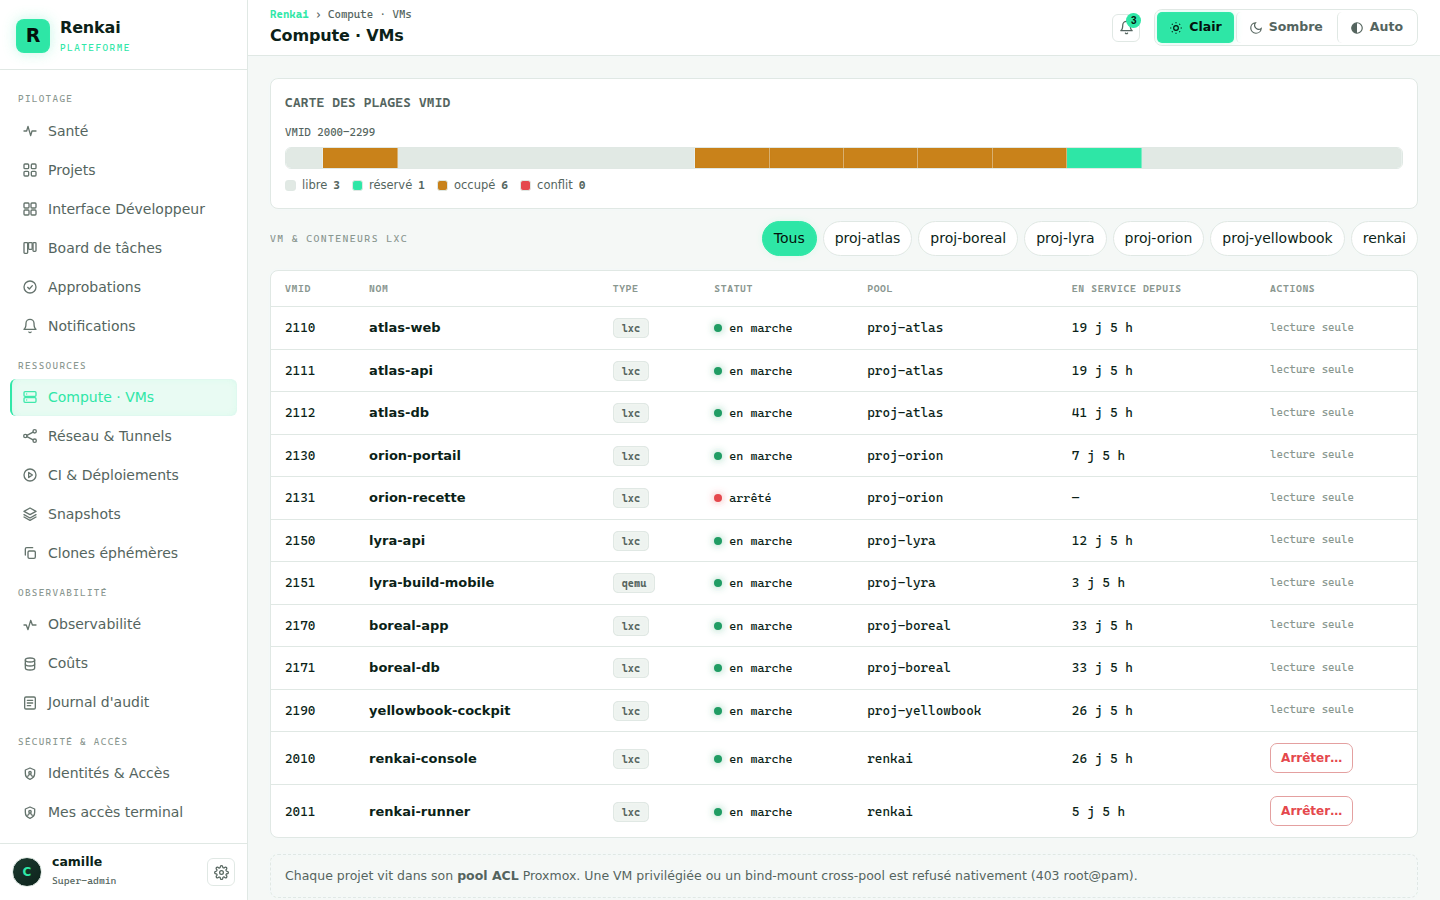
Task: Click the arrêté status of orion-recette
Action: pos(742,498)
